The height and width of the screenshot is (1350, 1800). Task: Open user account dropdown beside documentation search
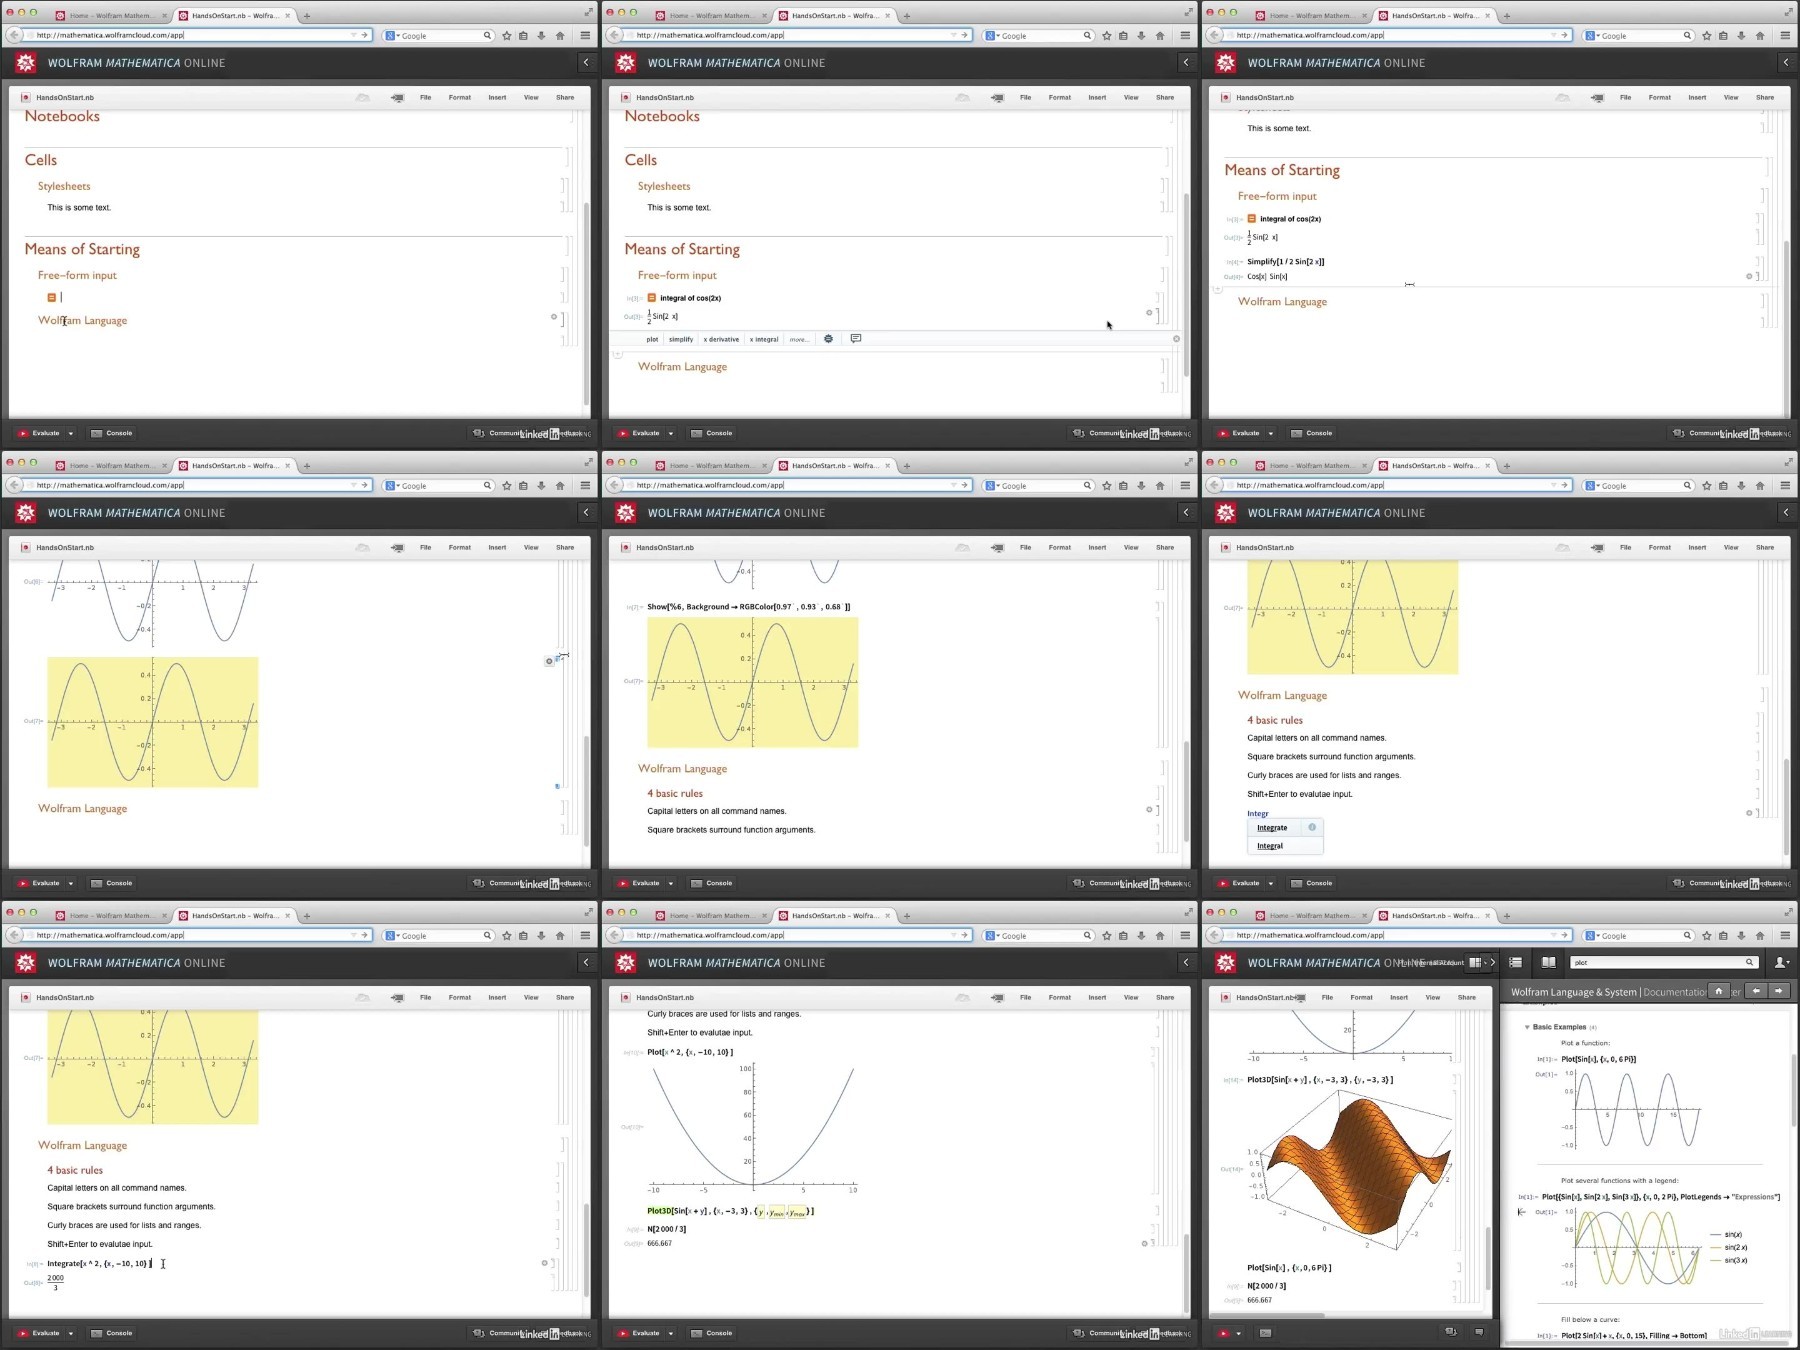coord(1781,963)
